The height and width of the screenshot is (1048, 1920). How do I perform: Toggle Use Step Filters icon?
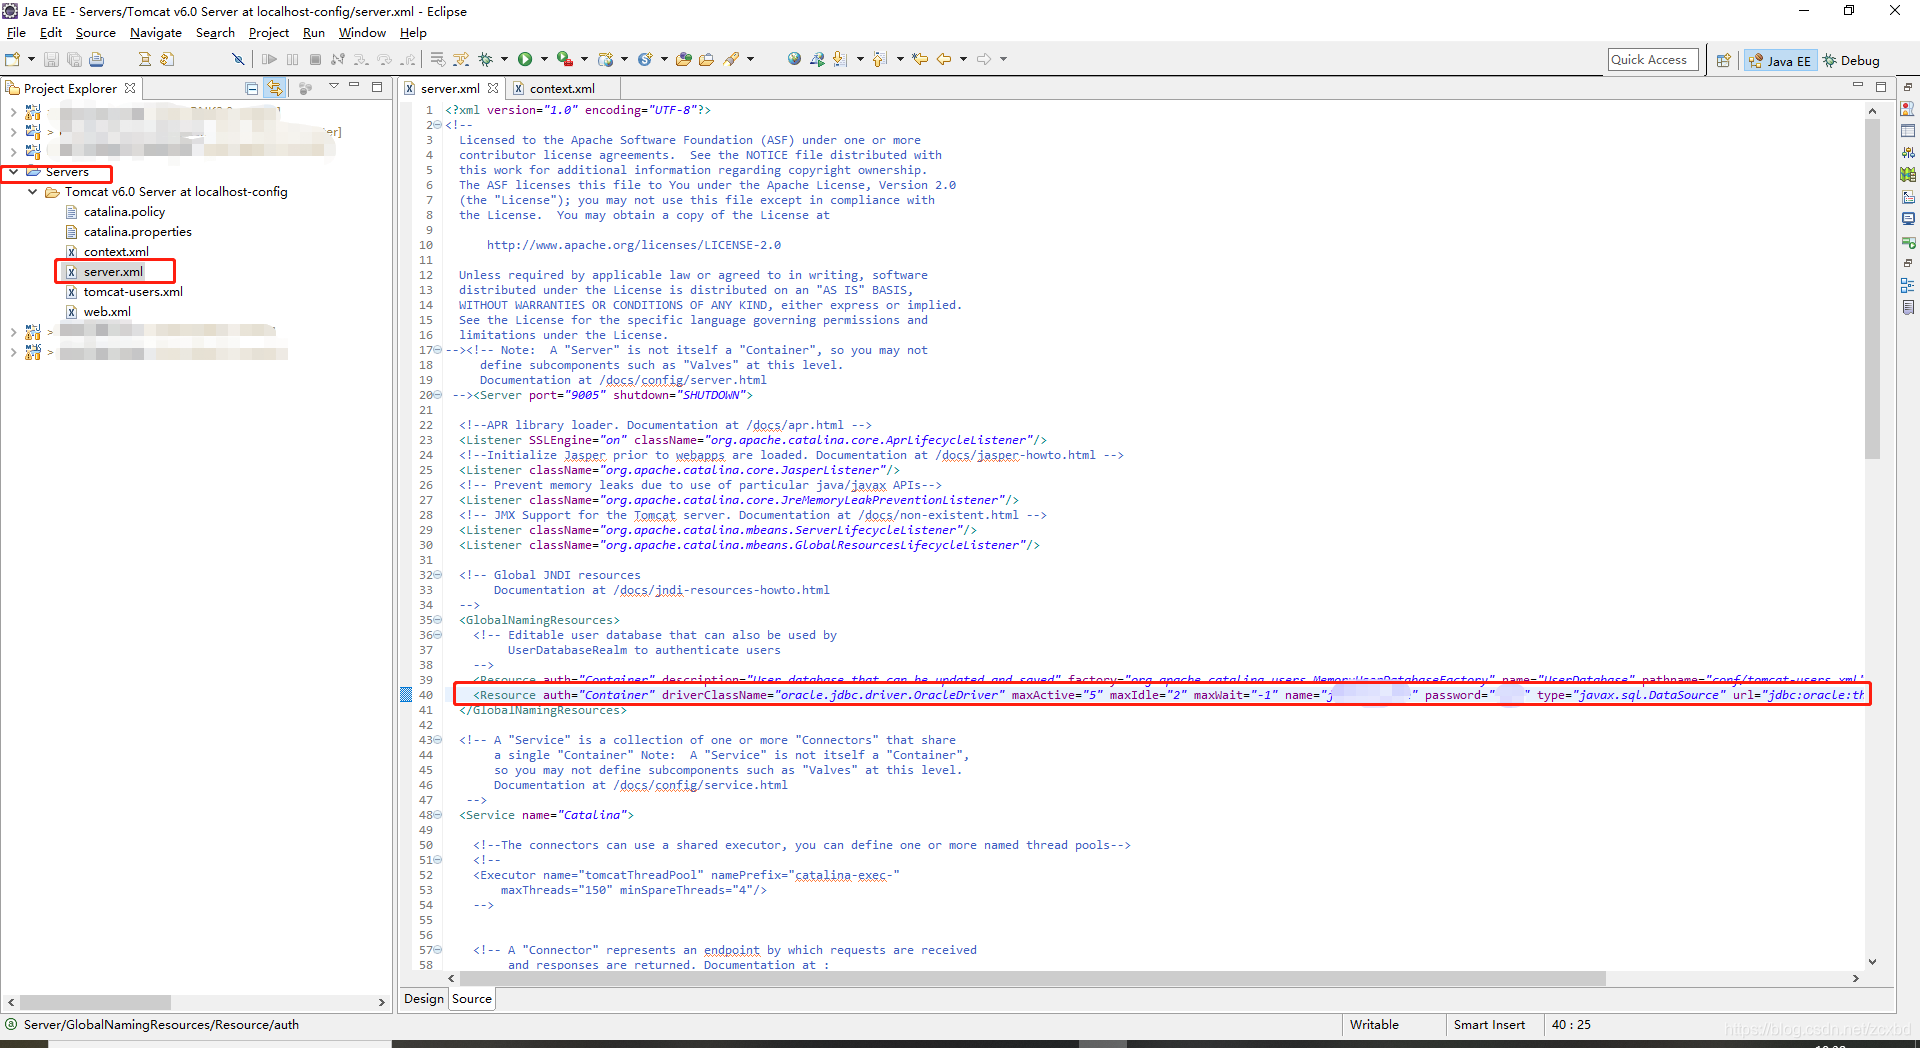(460, 59)
